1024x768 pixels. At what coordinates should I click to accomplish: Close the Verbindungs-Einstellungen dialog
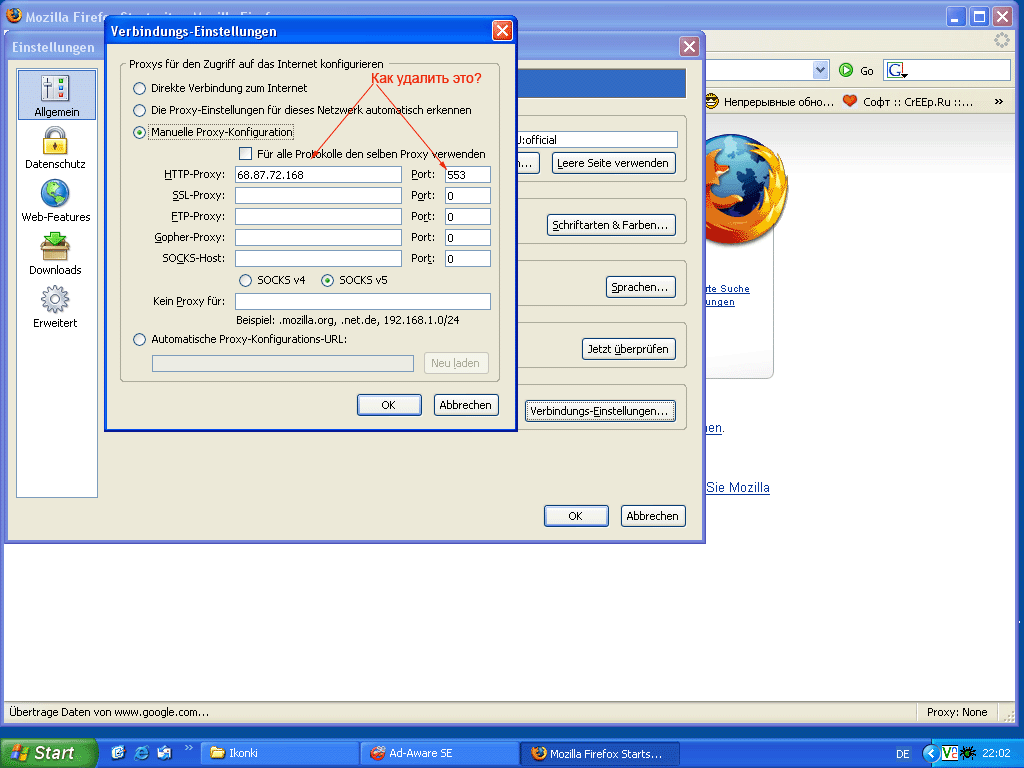pyautogui.click(x=502, y=31)
